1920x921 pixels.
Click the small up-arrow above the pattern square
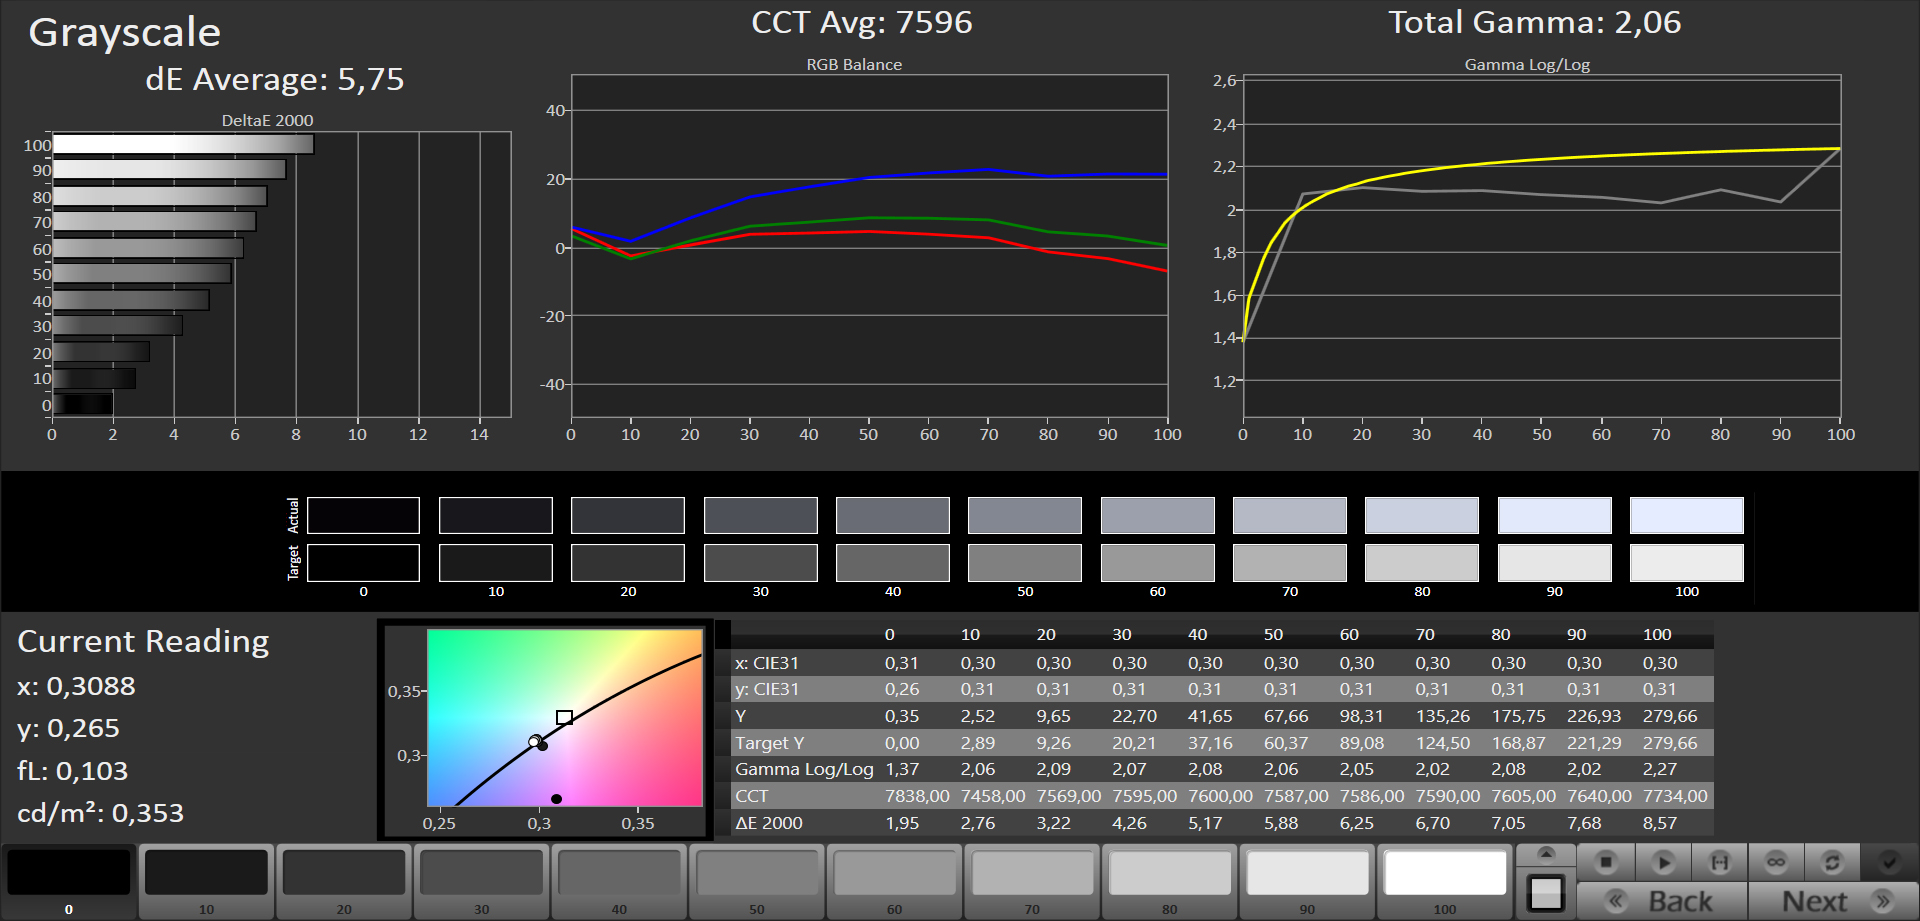(x=1546, y=854)
